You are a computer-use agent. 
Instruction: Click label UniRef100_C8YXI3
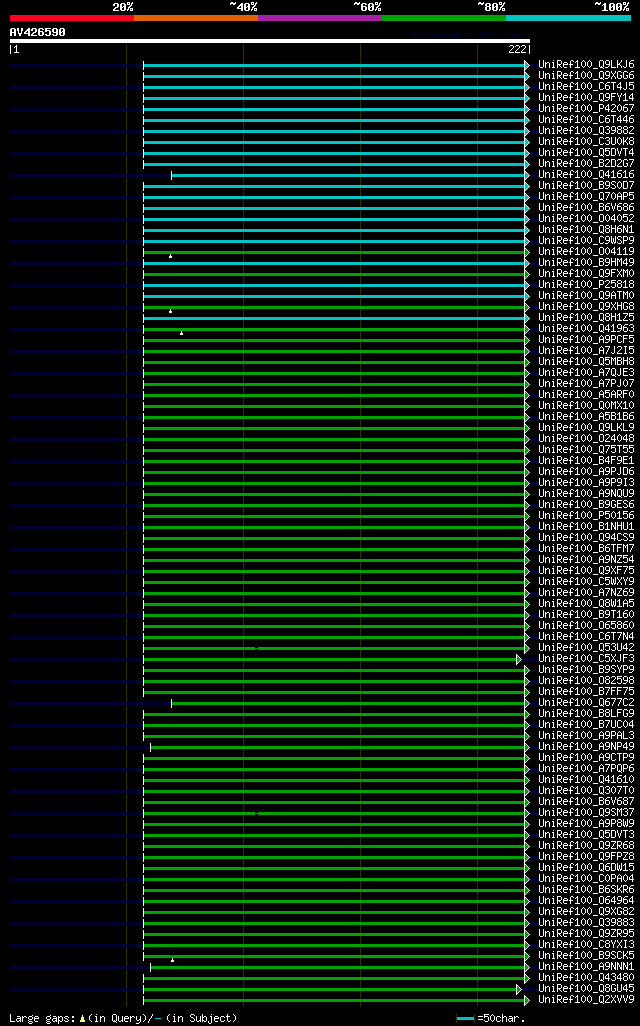(x=586, y=945)
